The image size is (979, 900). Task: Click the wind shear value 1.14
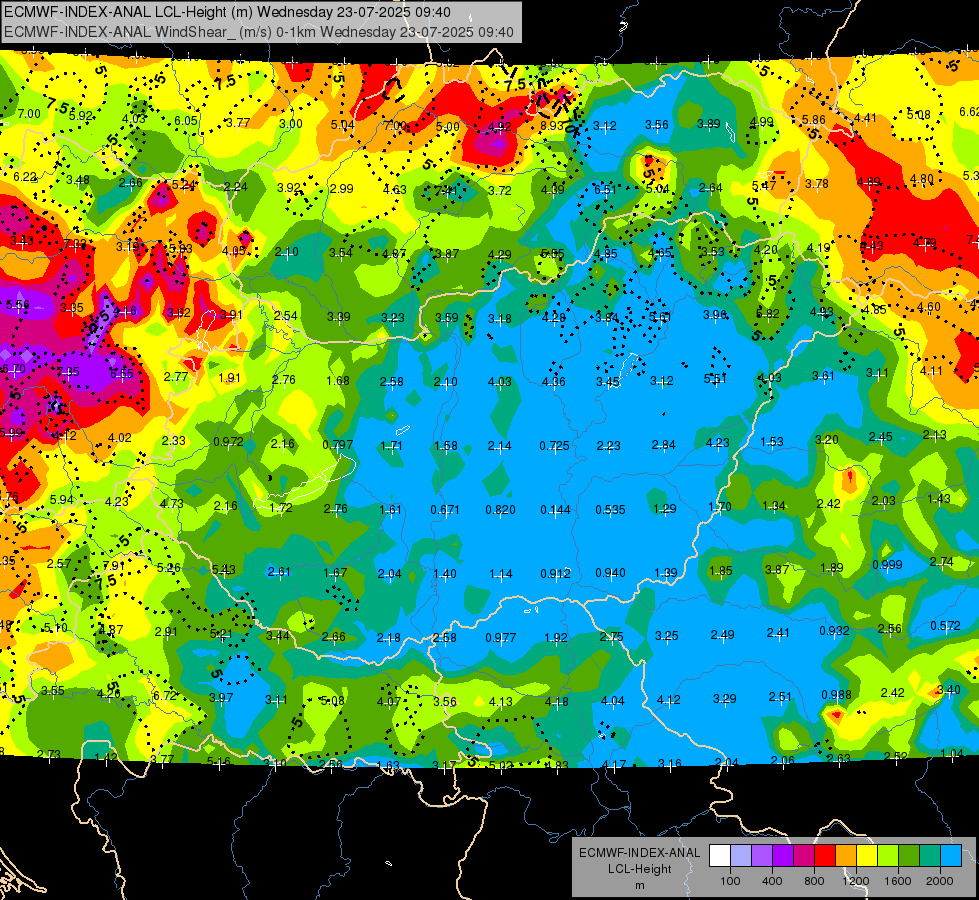tap(500, 574)
